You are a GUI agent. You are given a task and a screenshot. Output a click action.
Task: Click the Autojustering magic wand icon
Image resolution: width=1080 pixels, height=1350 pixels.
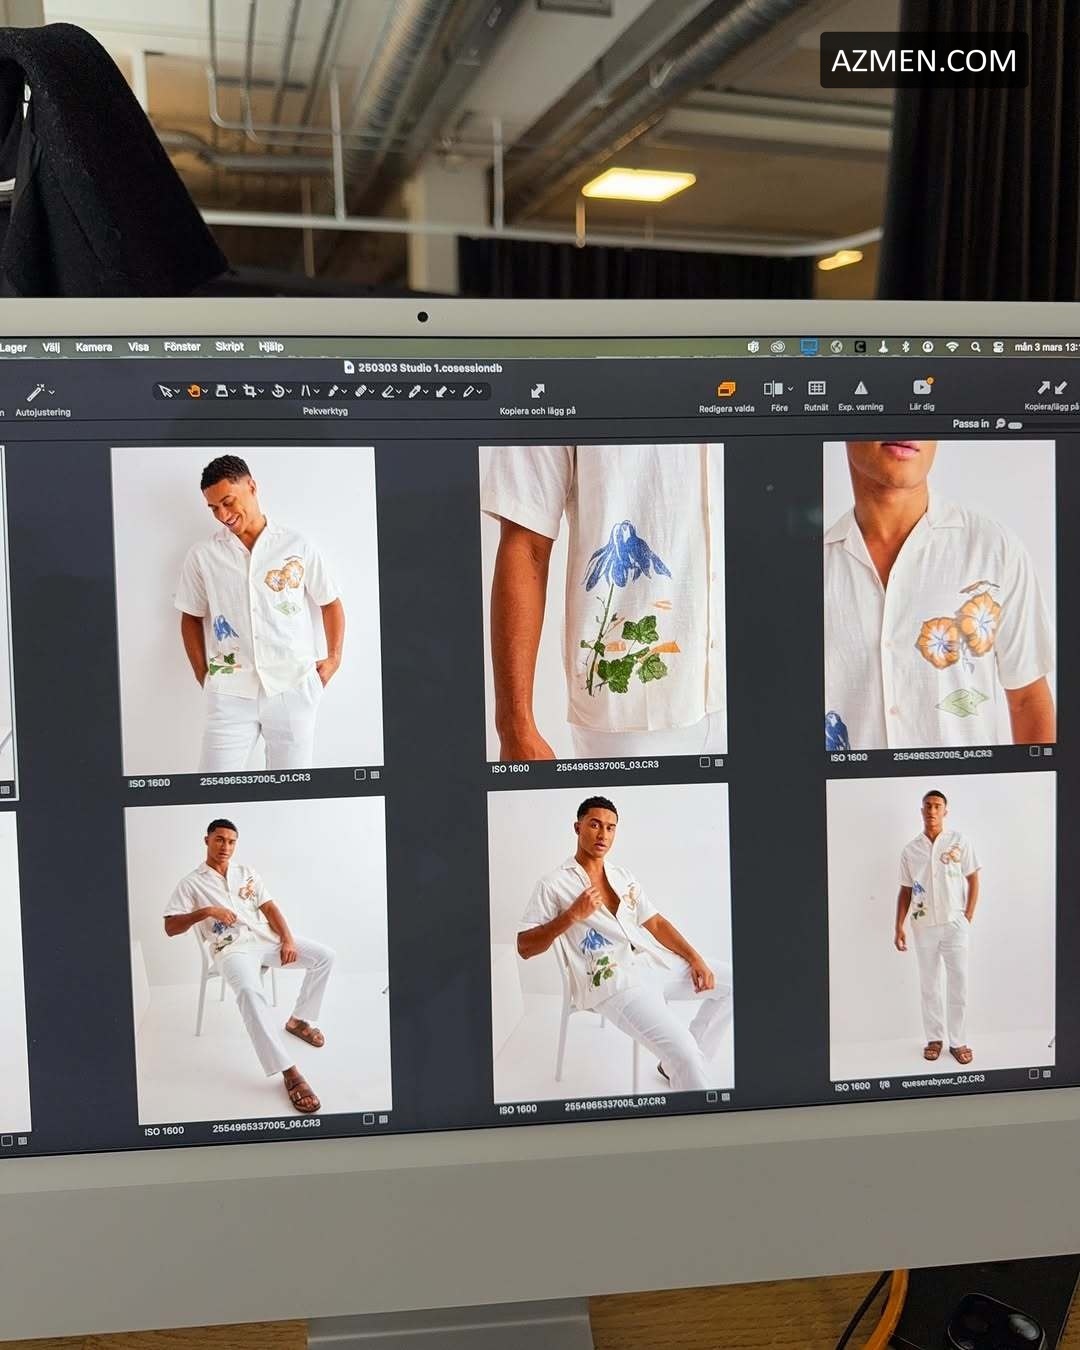(35, 392)
